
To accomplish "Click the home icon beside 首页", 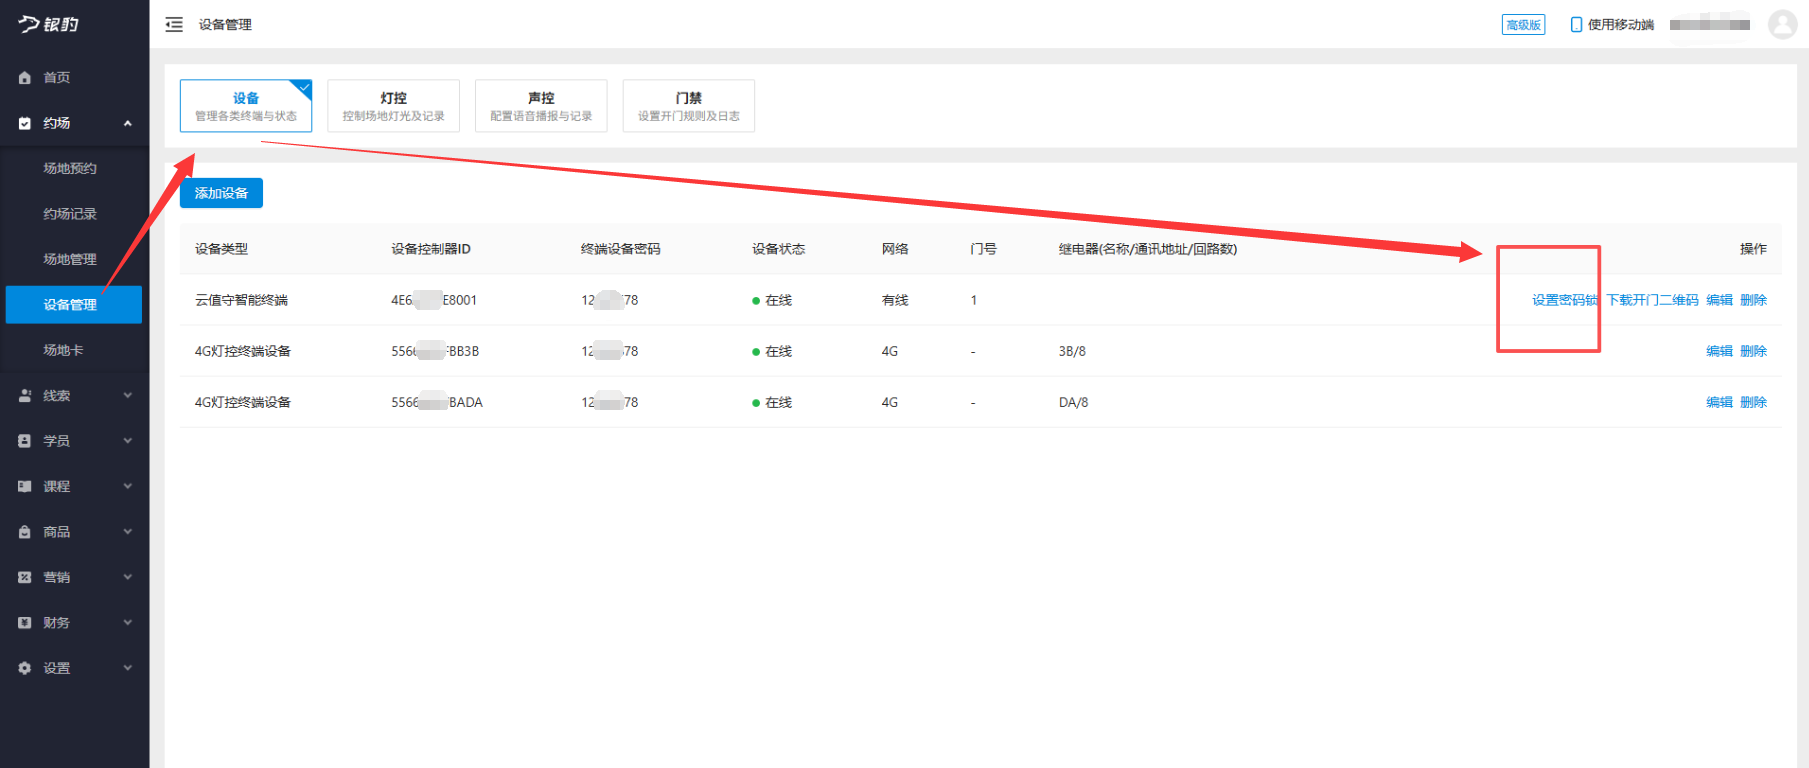I will 25,78.
